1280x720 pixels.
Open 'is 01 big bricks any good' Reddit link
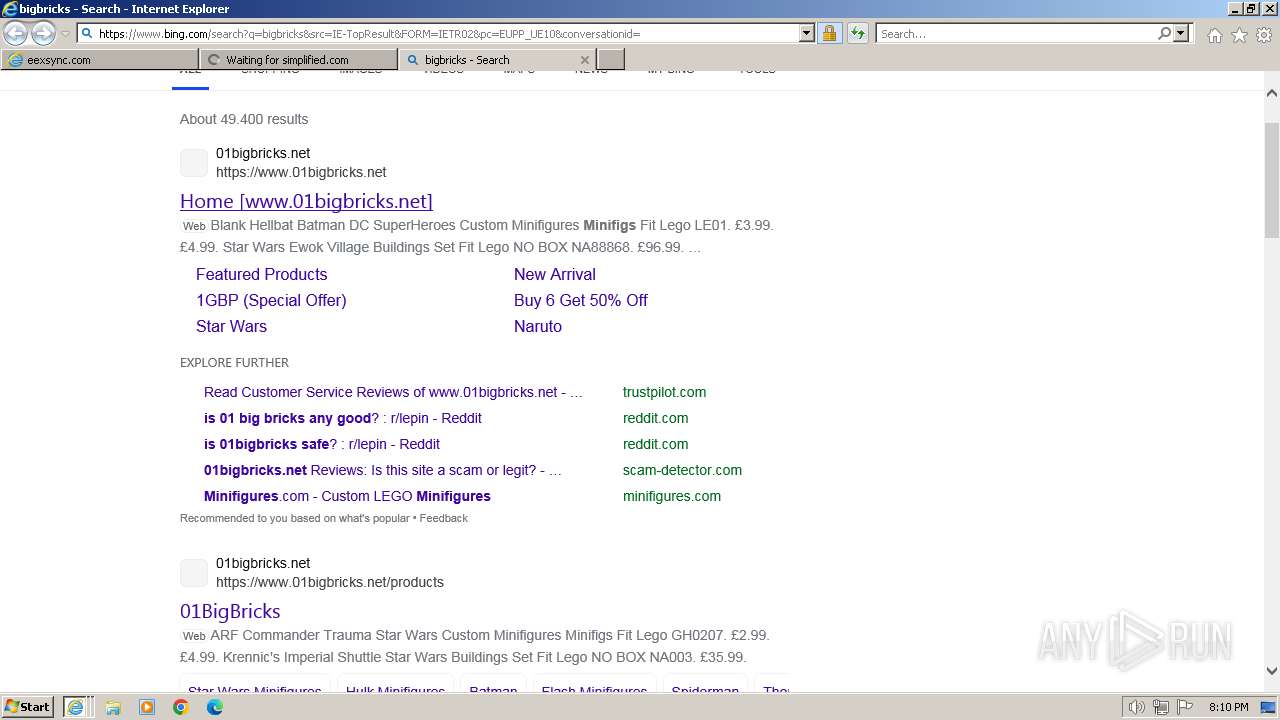[x=343, y=418]
